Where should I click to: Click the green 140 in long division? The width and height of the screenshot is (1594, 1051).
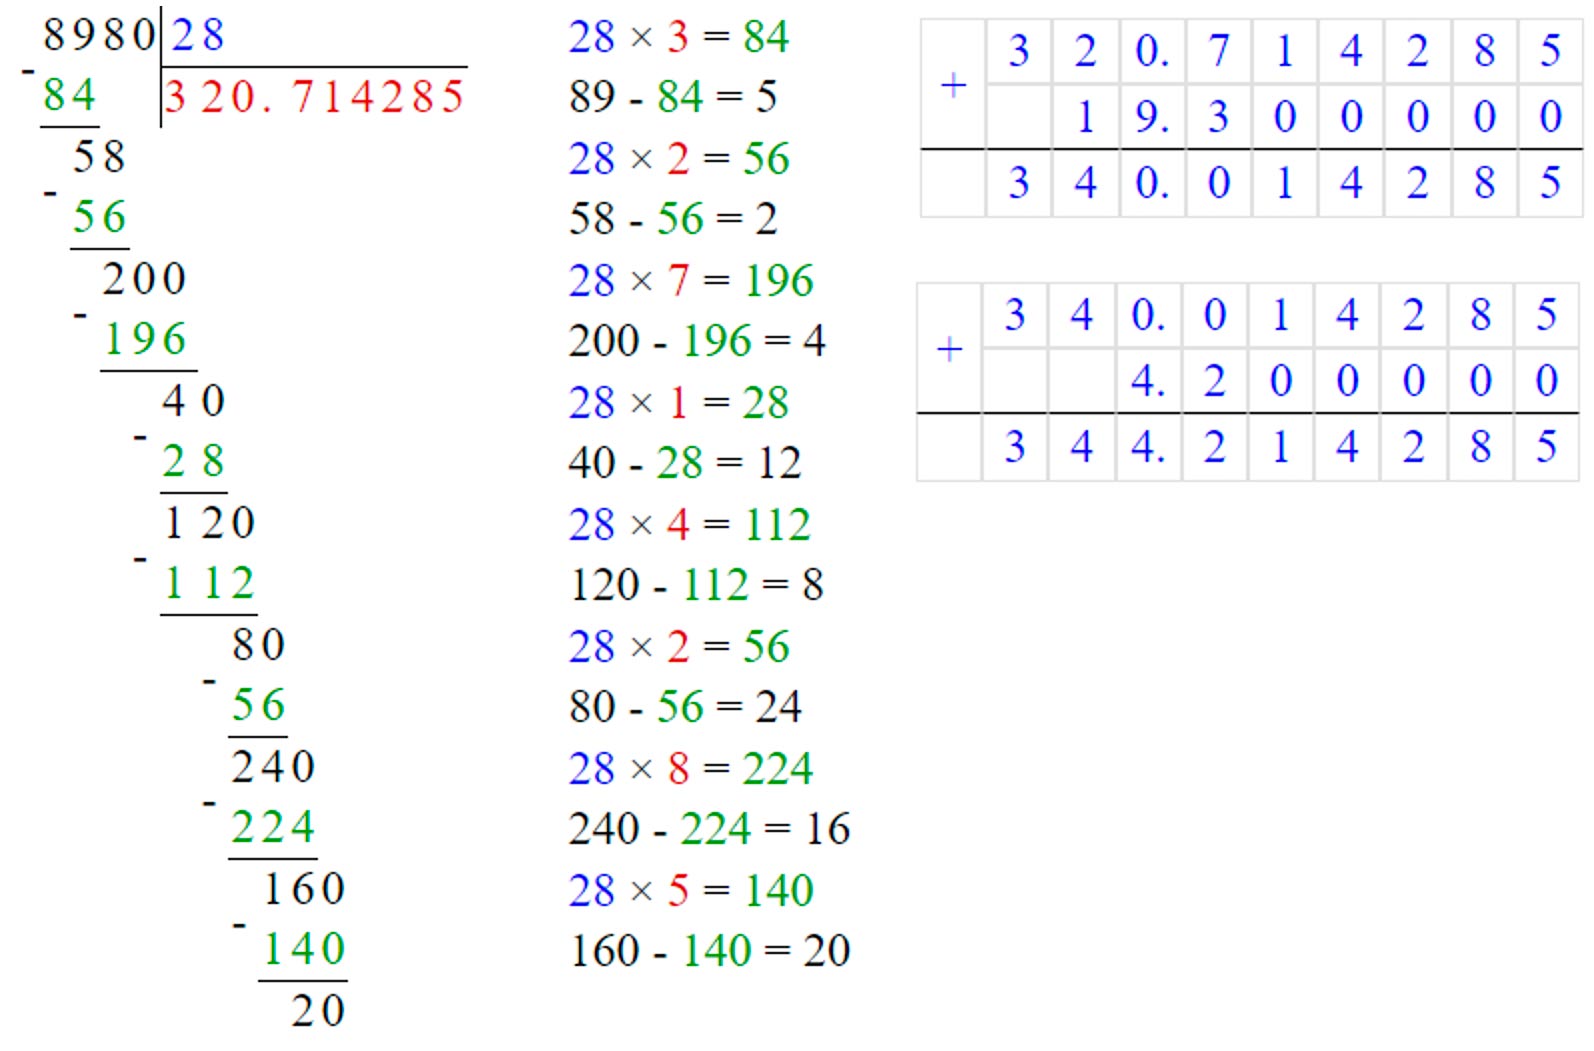point(304,950)
